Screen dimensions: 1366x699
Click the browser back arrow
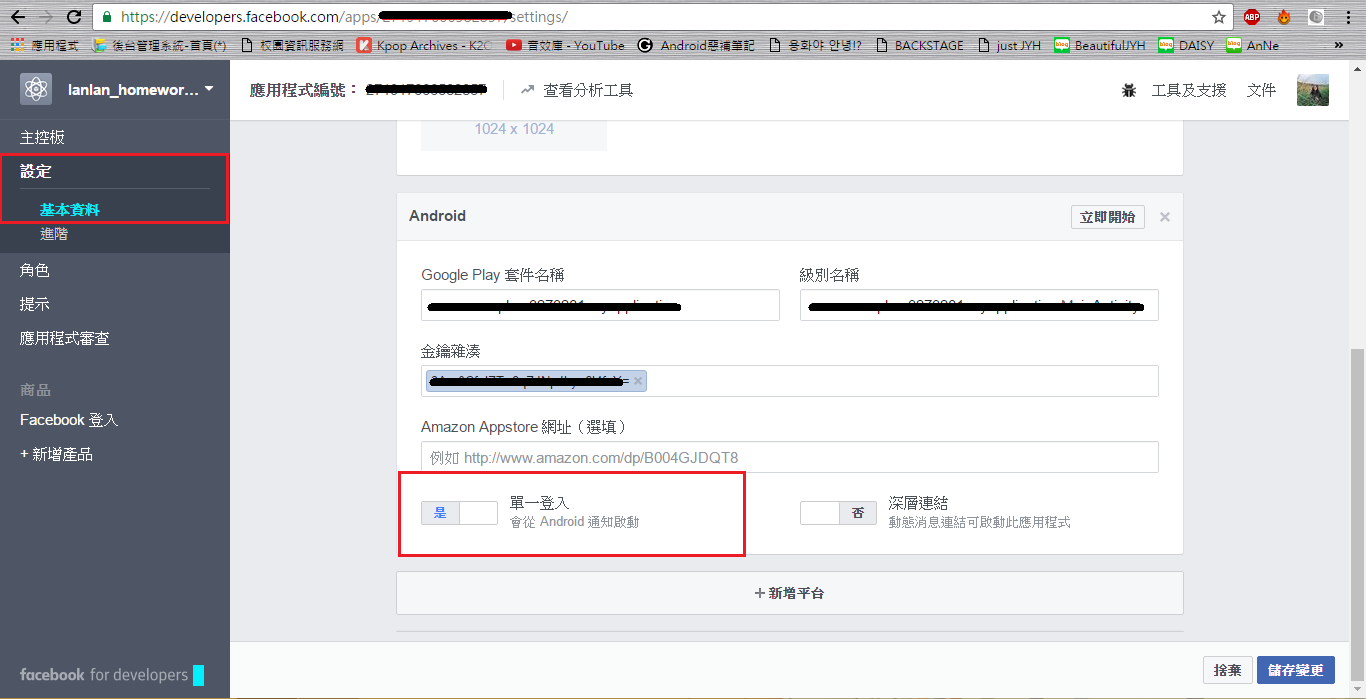coord(18,17)
